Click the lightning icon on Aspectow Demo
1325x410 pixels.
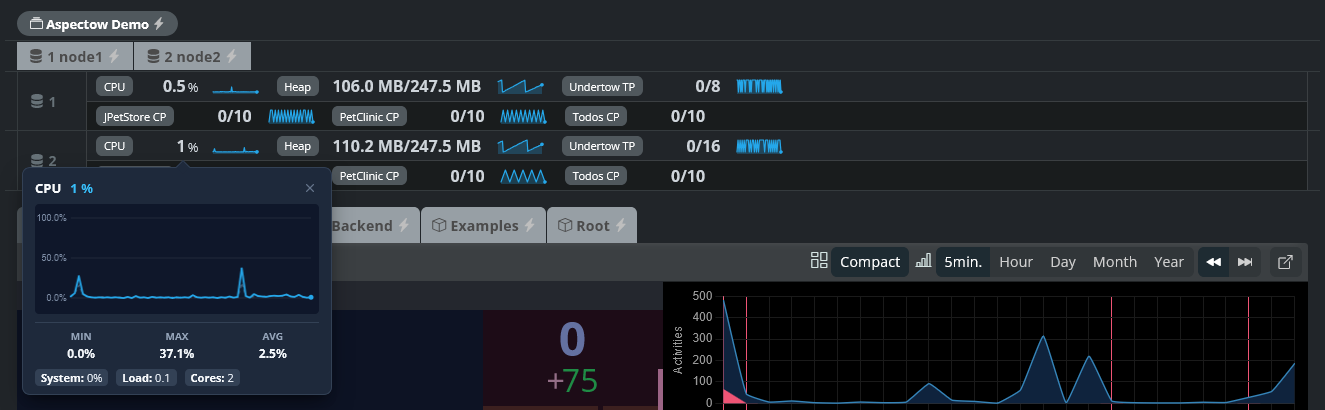pyautogui.click(x=159, y=24)
